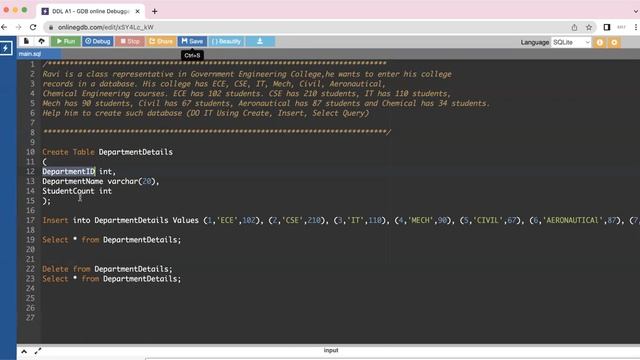Open the Language SQLite dropdown
Image resolution: width=640 pixels, height=360 pixels.
(571, 42)
